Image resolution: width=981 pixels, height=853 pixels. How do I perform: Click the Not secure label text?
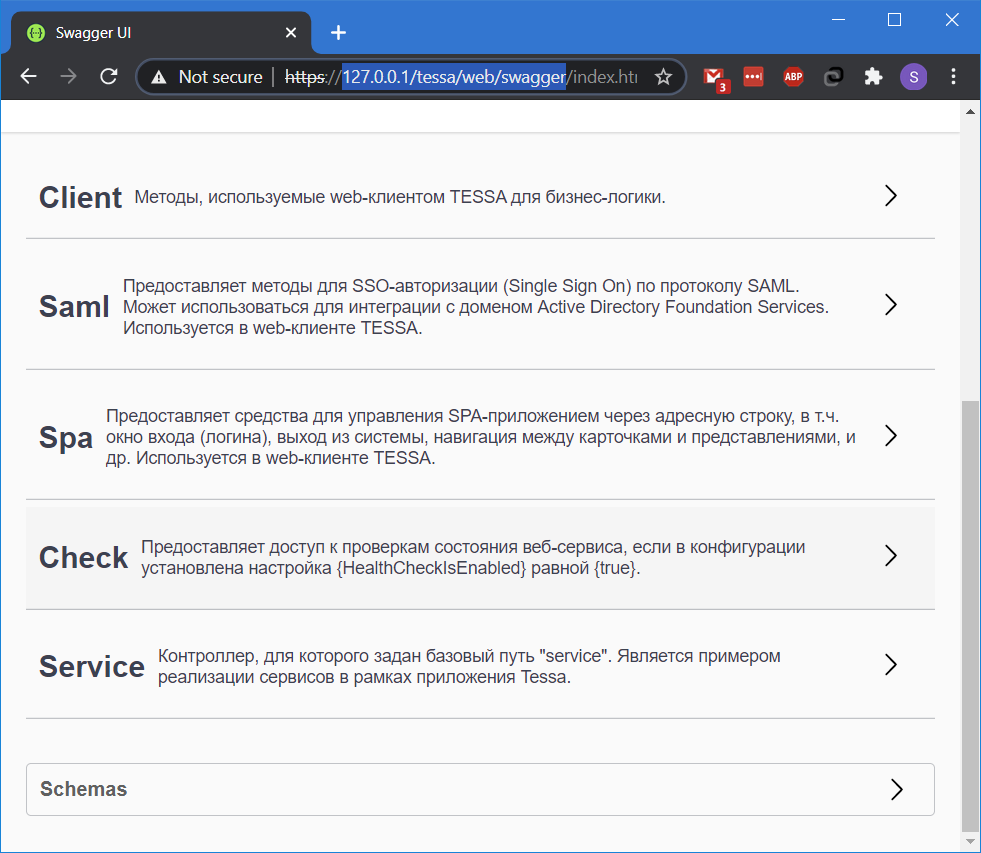pos(220,77)
